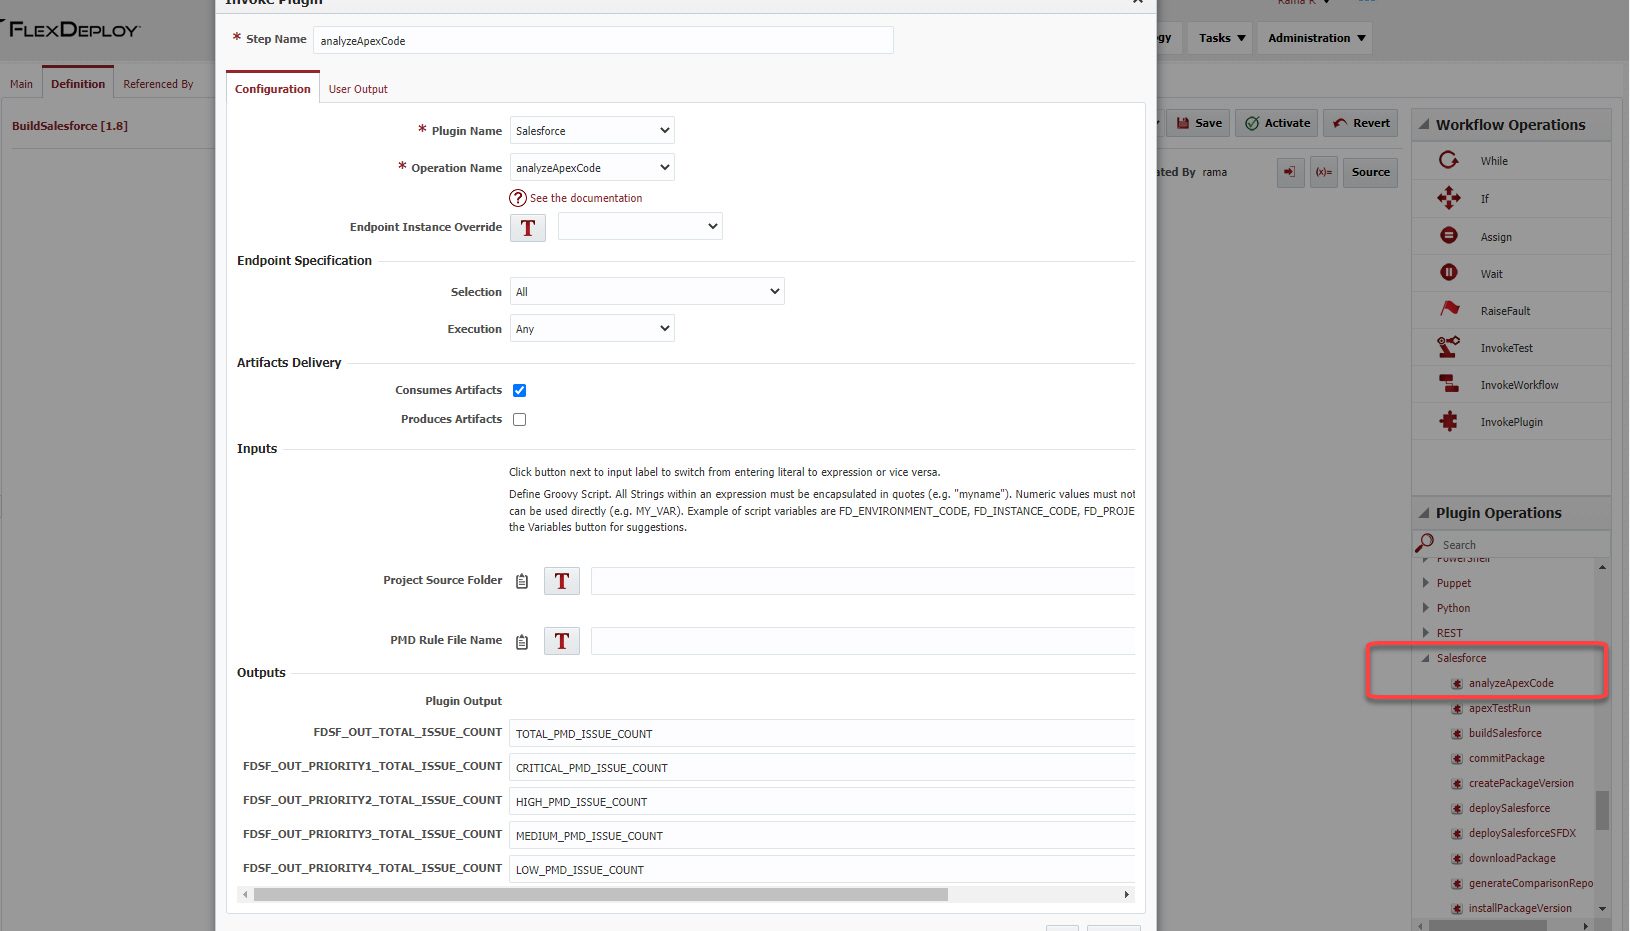Screen dimensions: 1630x931
Task: Click the PMD Rule File Name text field
Action: click(863, 641)
